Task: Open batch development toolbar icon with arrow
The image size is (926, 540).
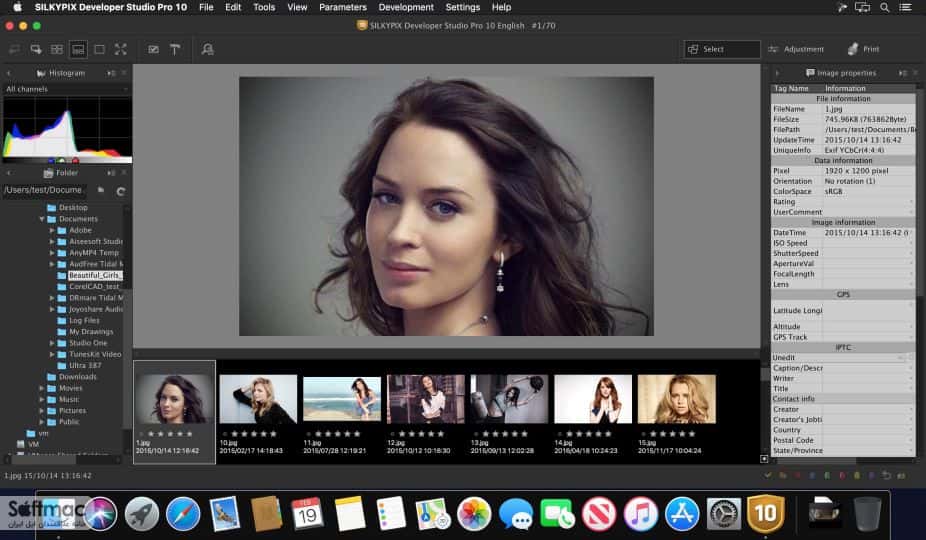Action: [x=36, y=50]
